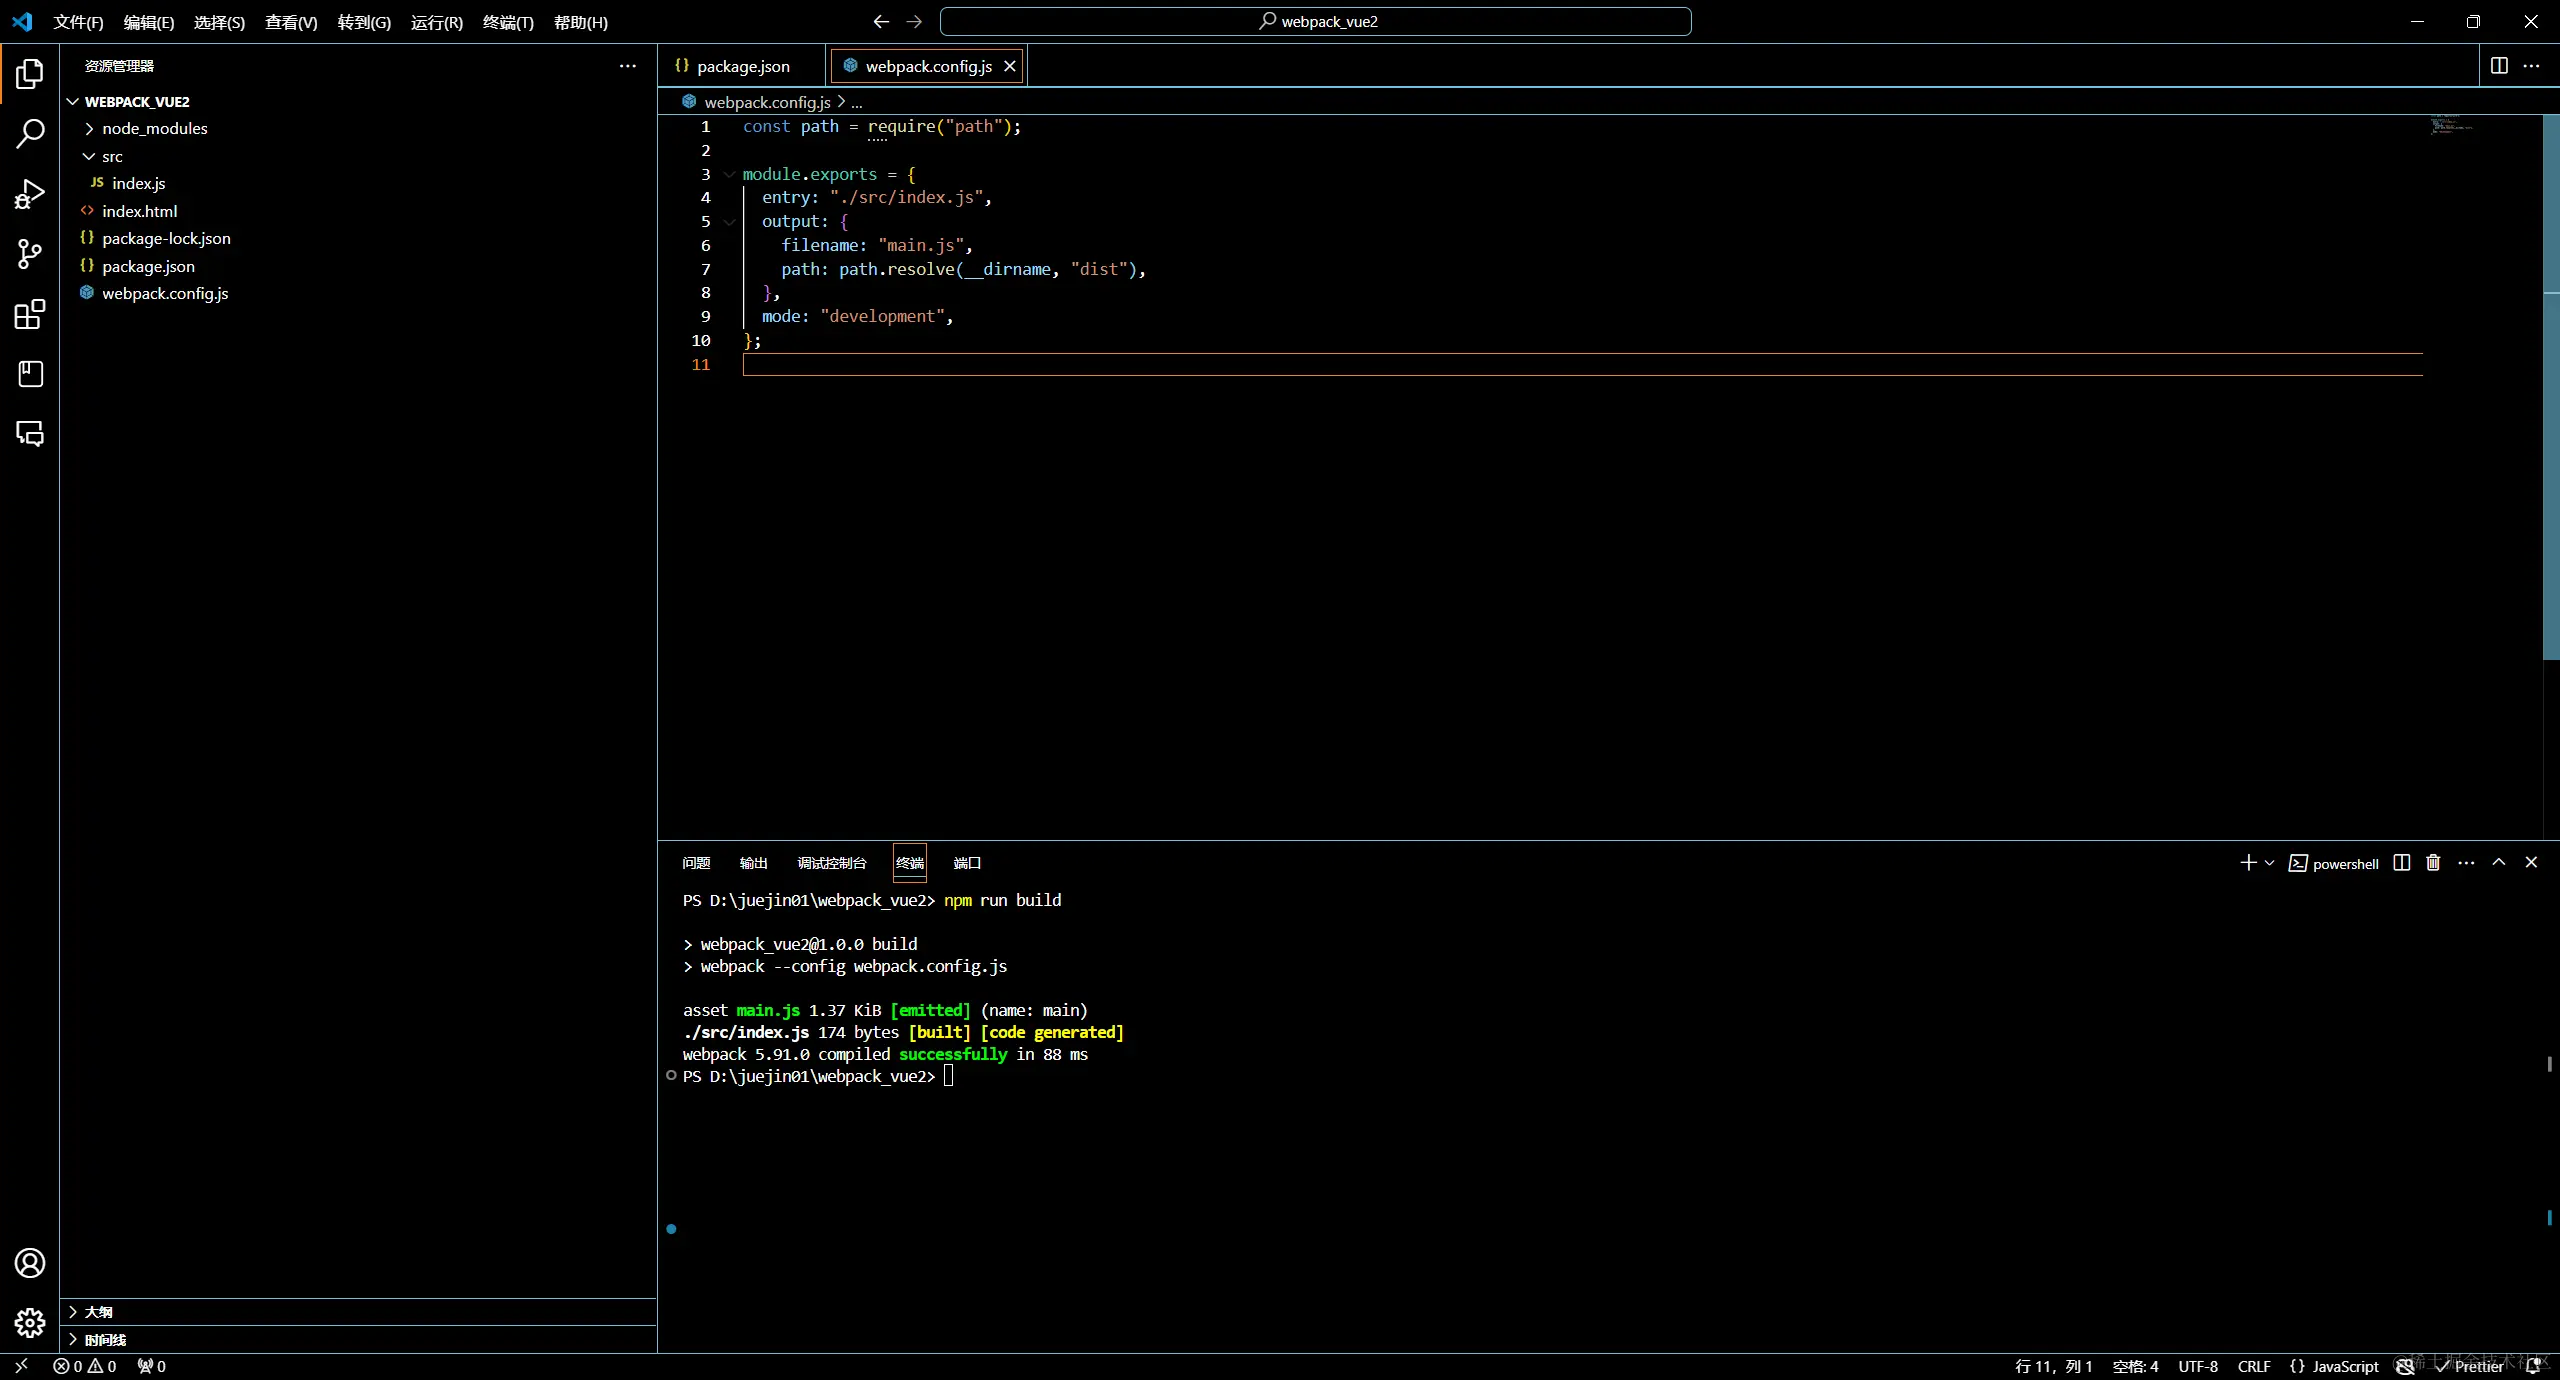Image resolution: width=2560 pixels, height=1380 pixels.
Task: Fold the output block on line 5
Action: 730,222
